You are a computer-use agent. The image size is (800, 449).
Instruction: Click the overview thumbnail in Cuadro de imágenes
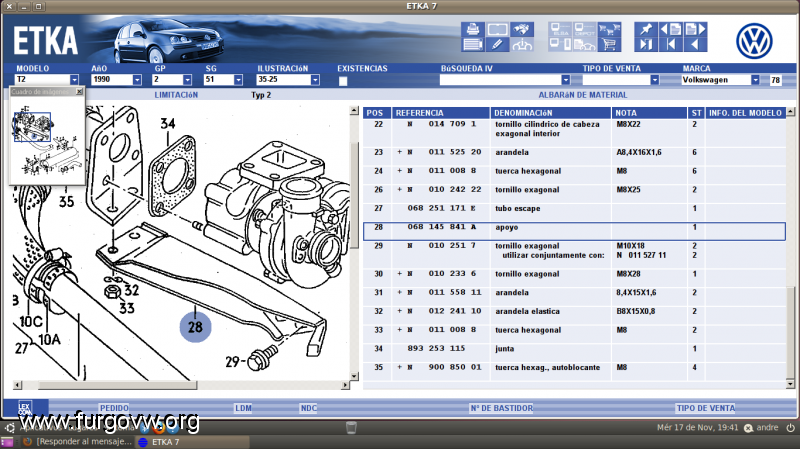46,141
